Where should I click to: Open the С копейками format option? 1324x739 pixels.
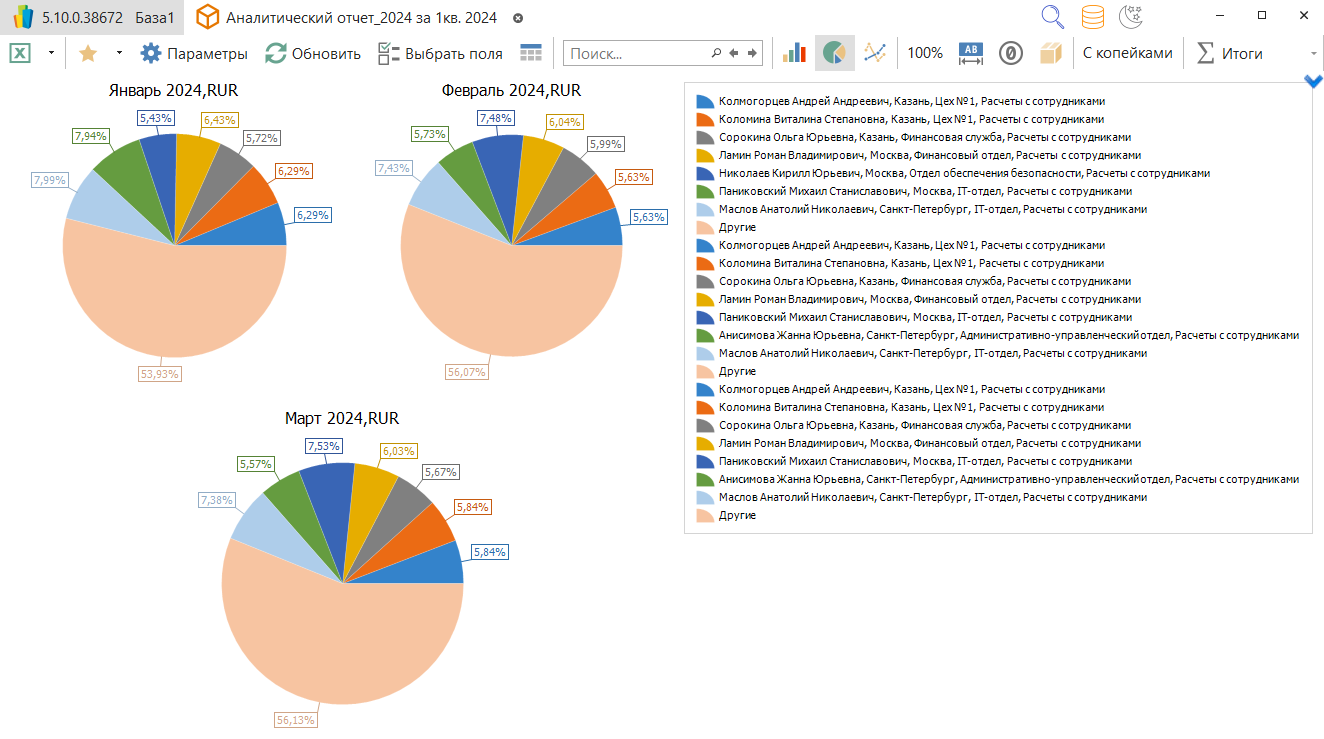[x=1127, y=53]
